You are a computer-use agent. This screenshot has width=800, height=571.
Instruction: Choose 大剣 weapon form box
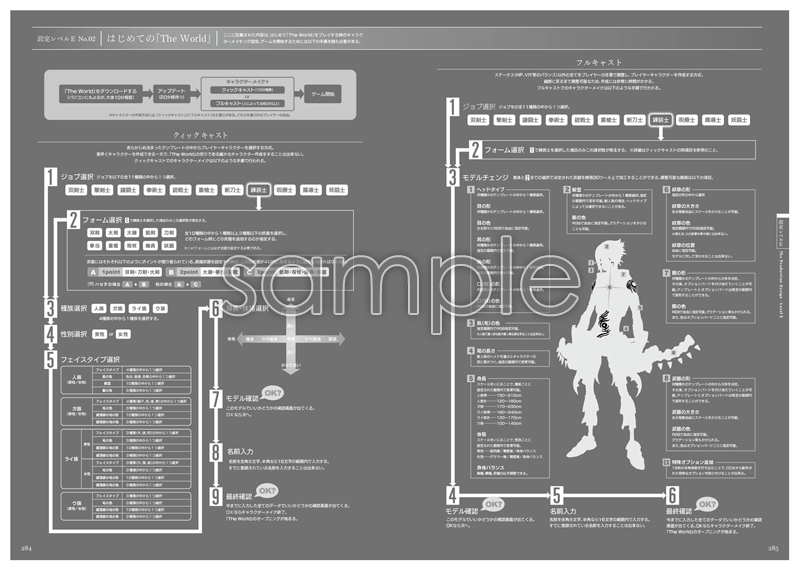click(113, 233)
